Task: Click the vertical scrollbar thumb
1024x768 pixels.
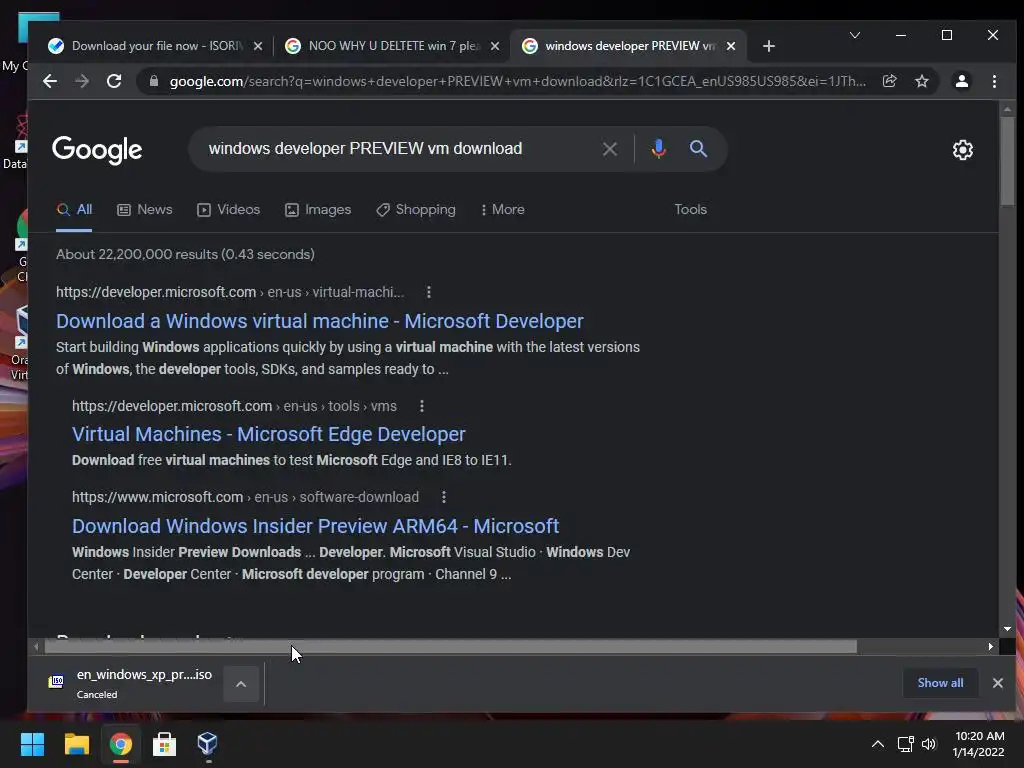Action: point(1007,161)
